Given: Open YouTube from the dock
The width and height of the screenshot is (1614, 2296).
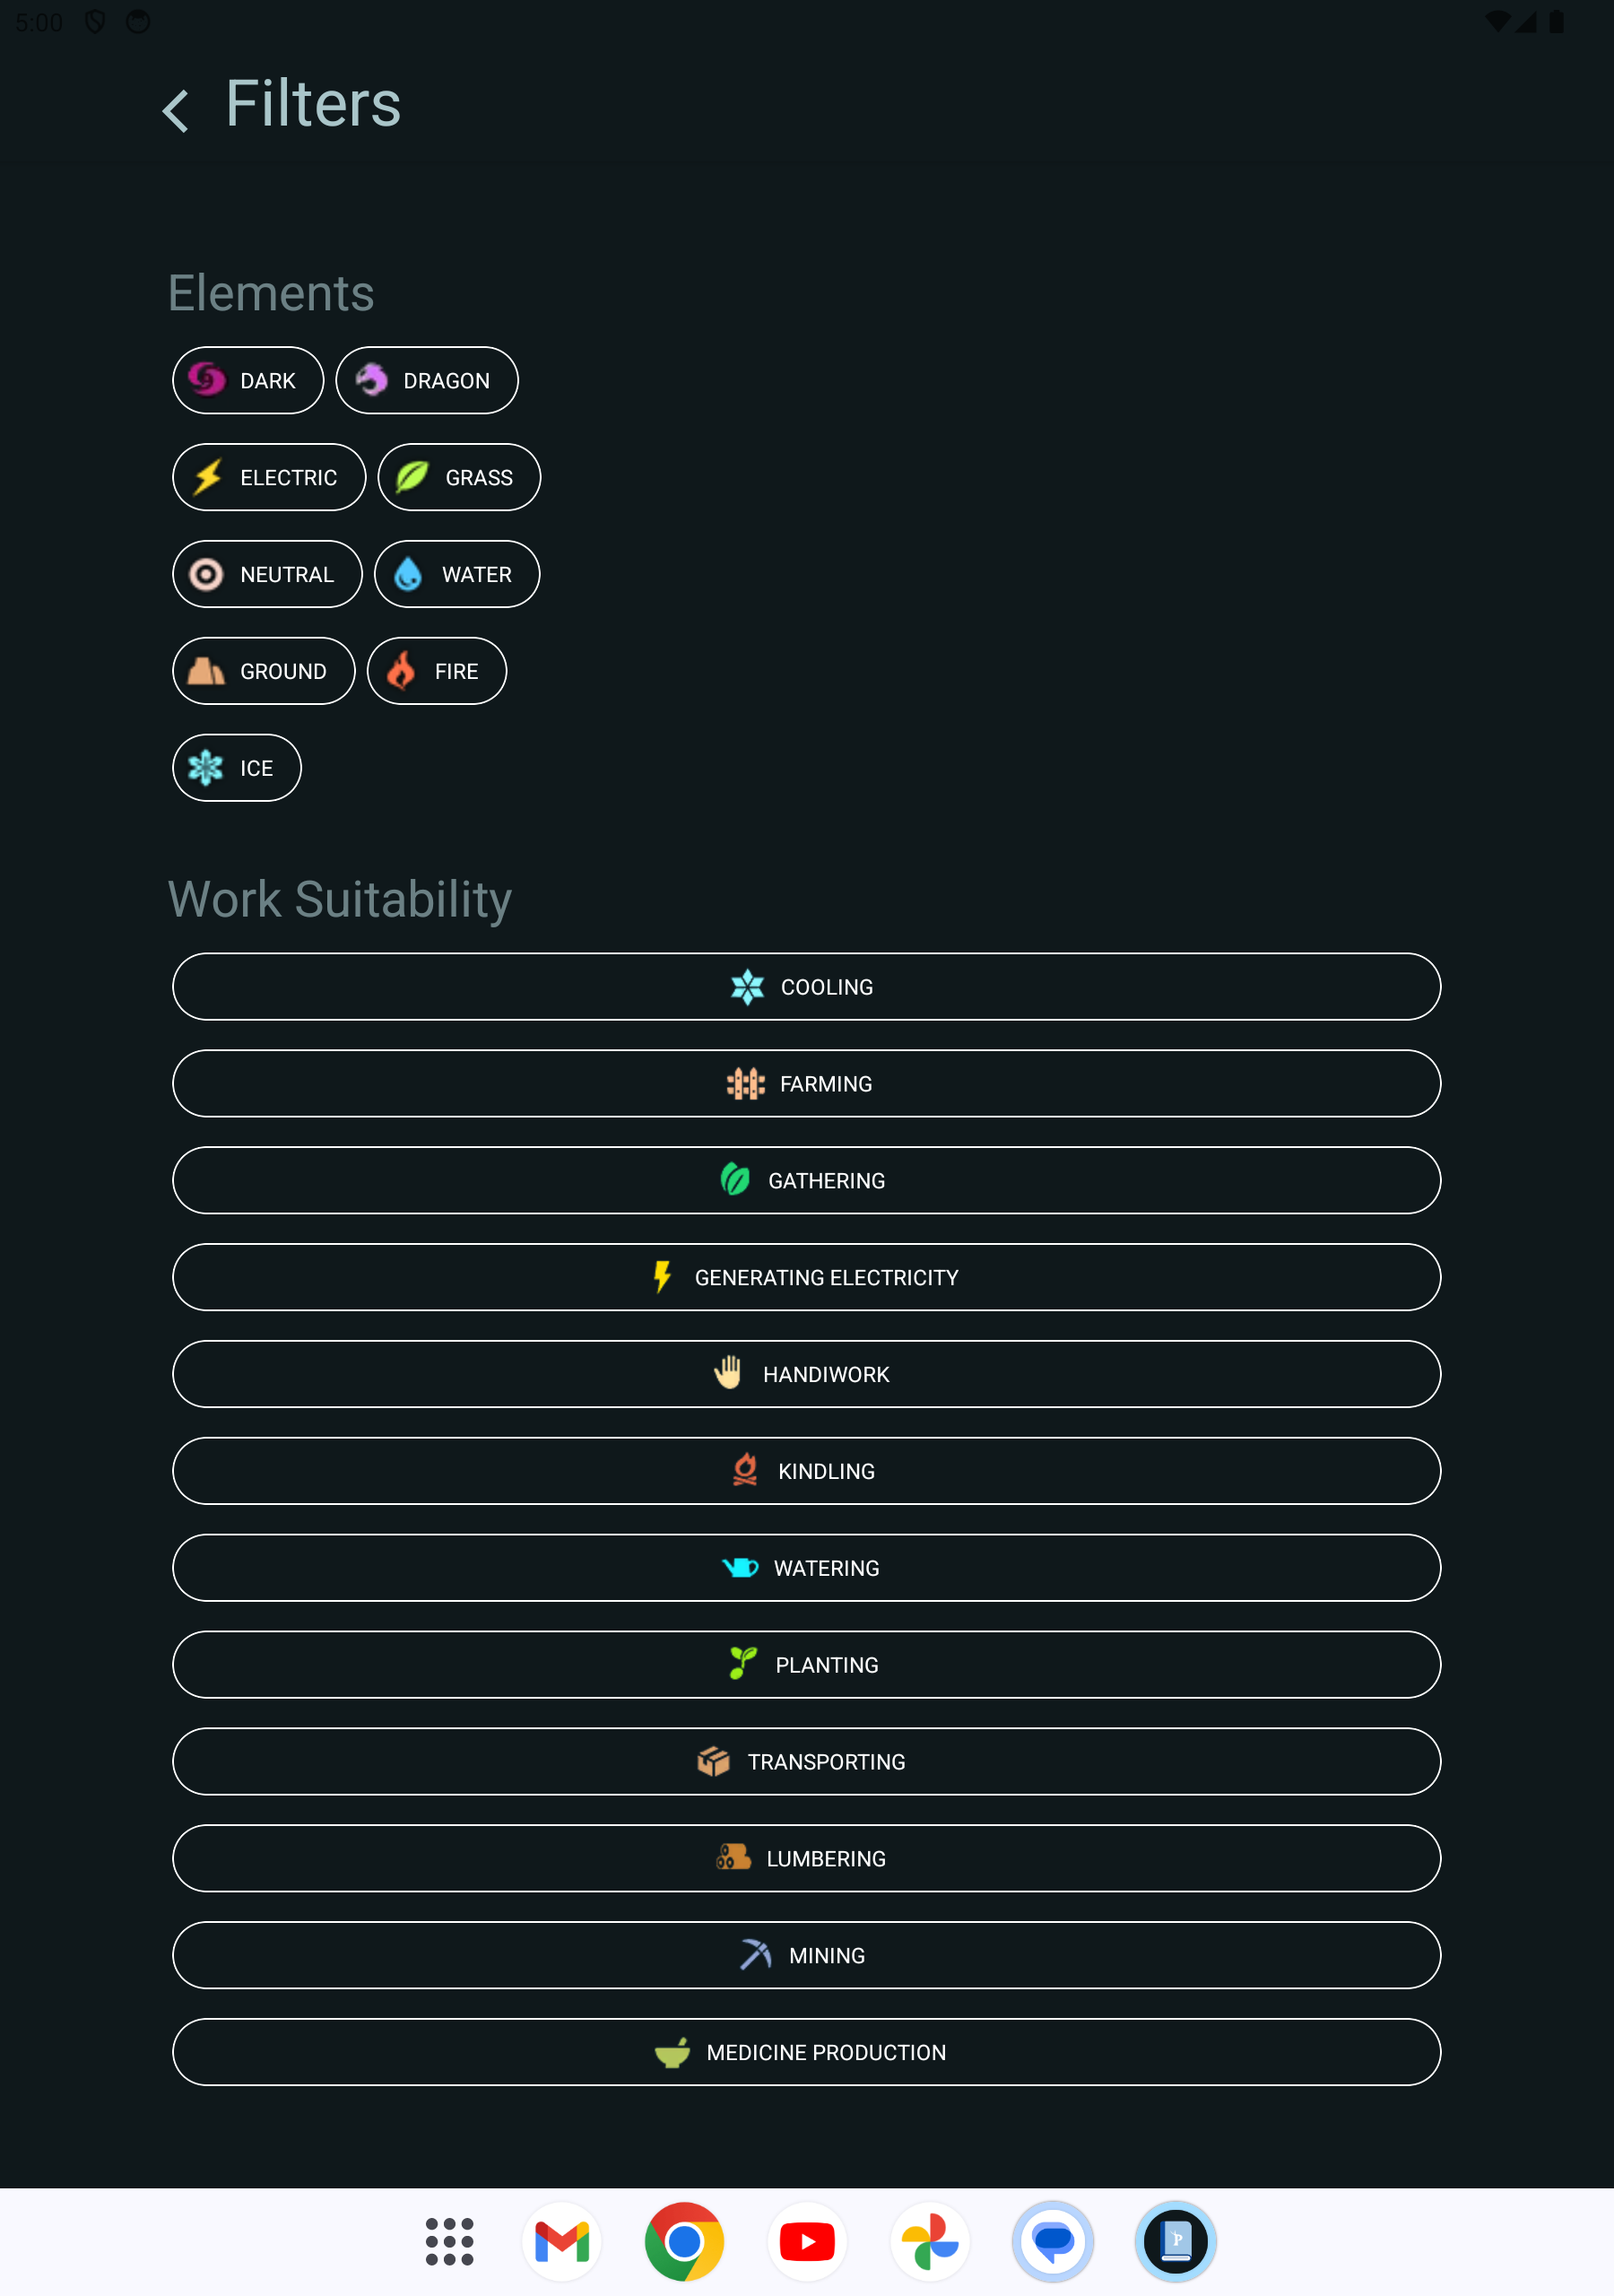Looking at the screenshot, I should pos(807,2241).
